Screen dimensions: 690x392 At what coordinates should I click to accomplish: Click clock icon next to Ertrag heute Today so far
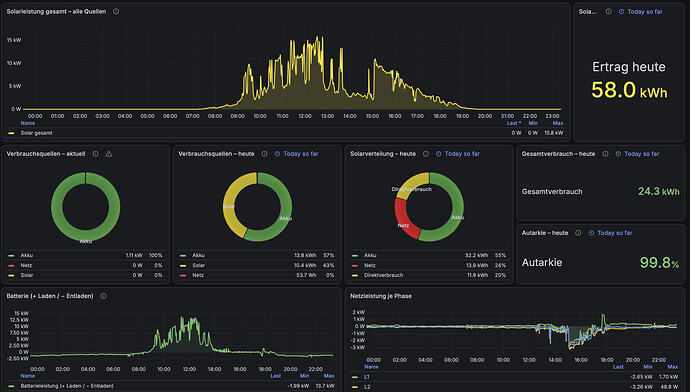tap(621, 11)
